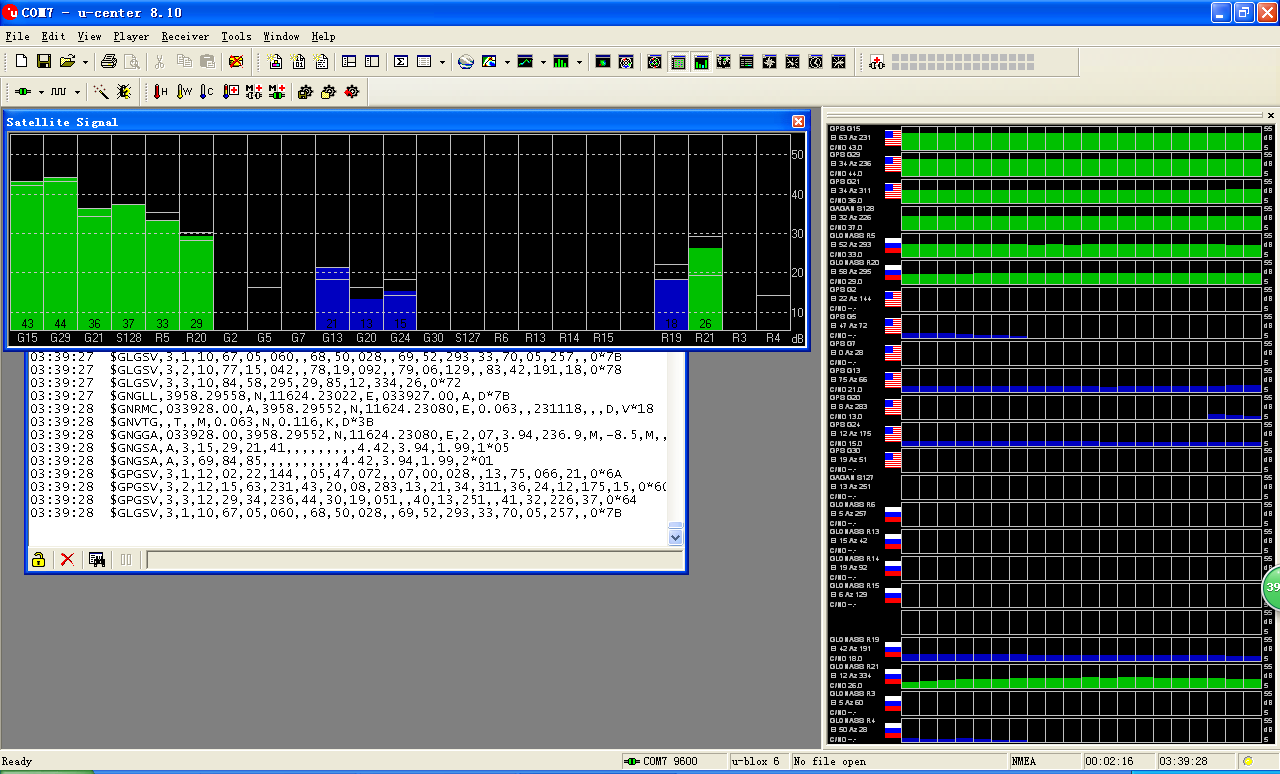This screenshot has width=1280, height=774.
Task: Click the filter icon in the console toolbar
Action: point(97,559)
